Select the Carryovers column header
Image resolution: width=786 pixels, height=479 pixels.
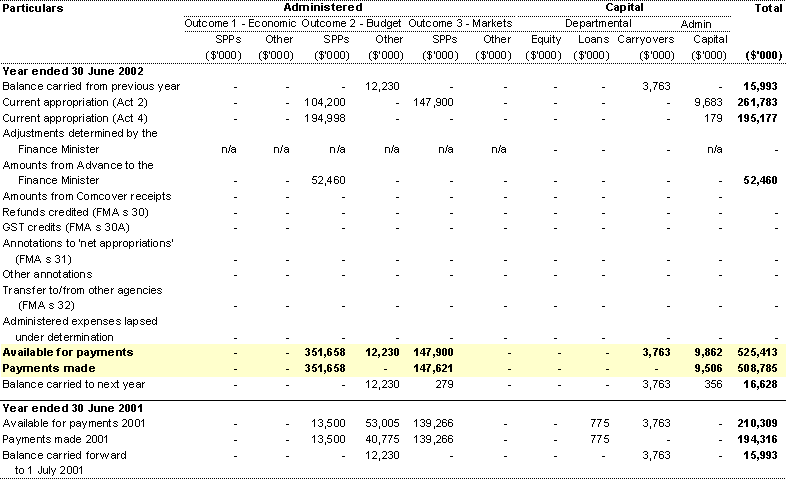tap(645, 40)
